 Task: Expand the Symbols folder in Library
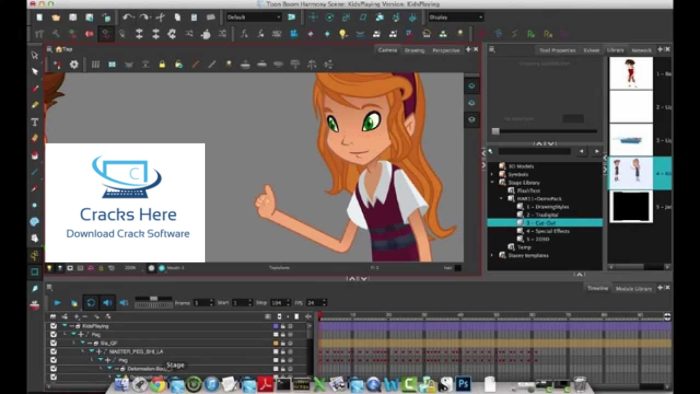(x=492, y=174)
